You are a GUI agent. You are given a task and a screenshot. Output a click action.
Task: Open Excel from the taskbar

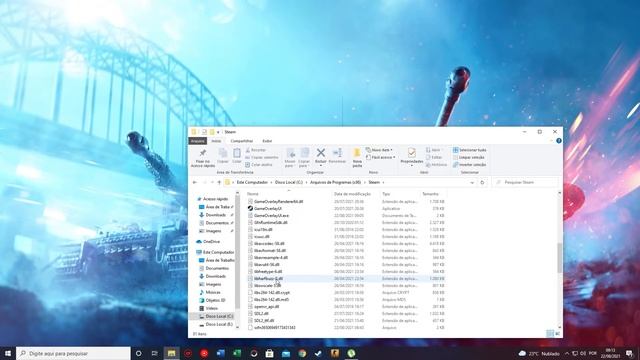point(237,353)
